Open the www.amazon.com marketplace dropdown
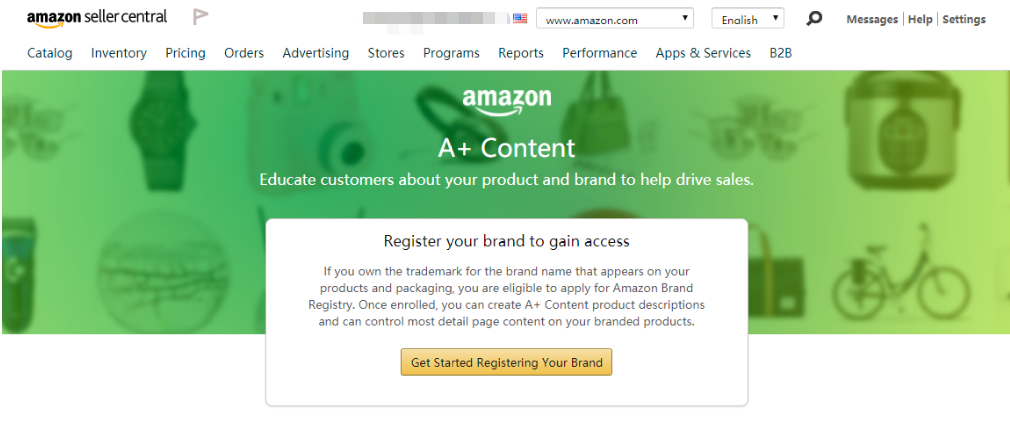This screenshot has height=434, width=1010. tap(615, 19)
